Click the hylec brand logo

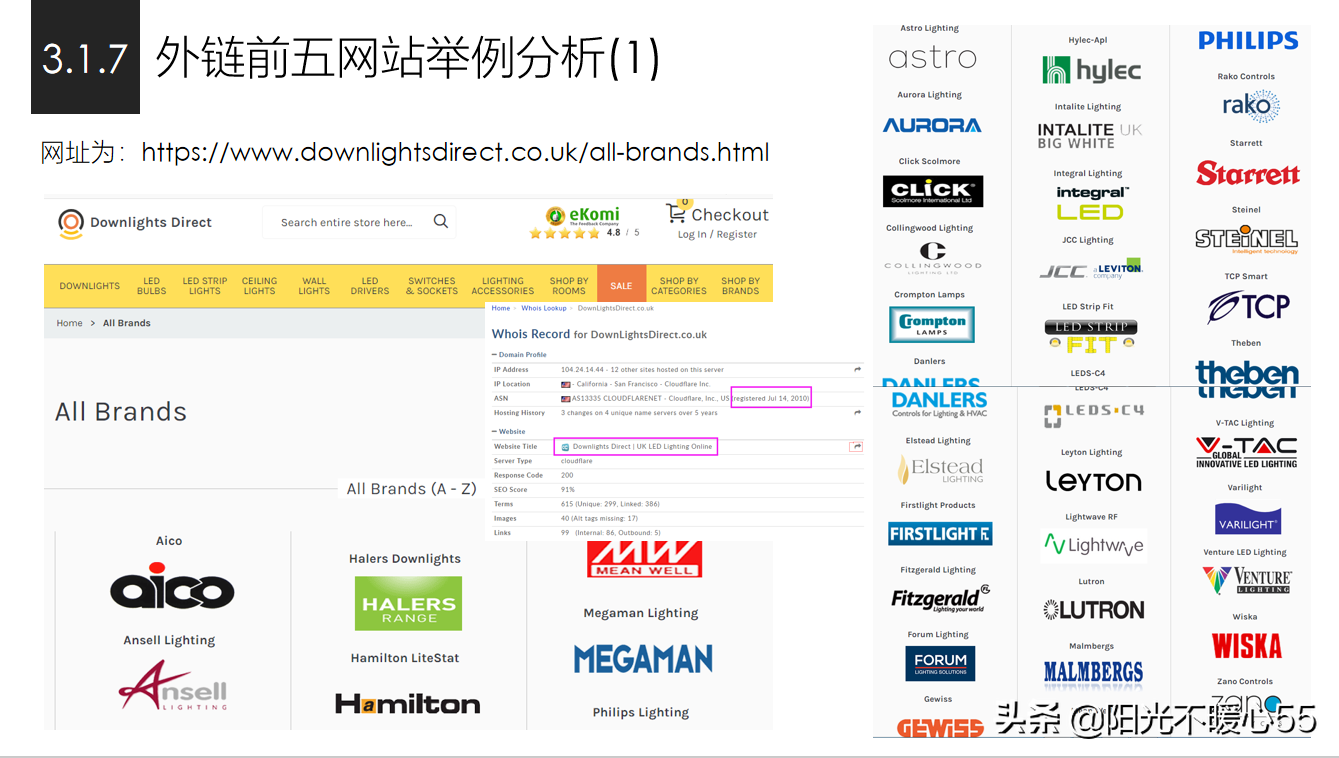[1091, 70]
